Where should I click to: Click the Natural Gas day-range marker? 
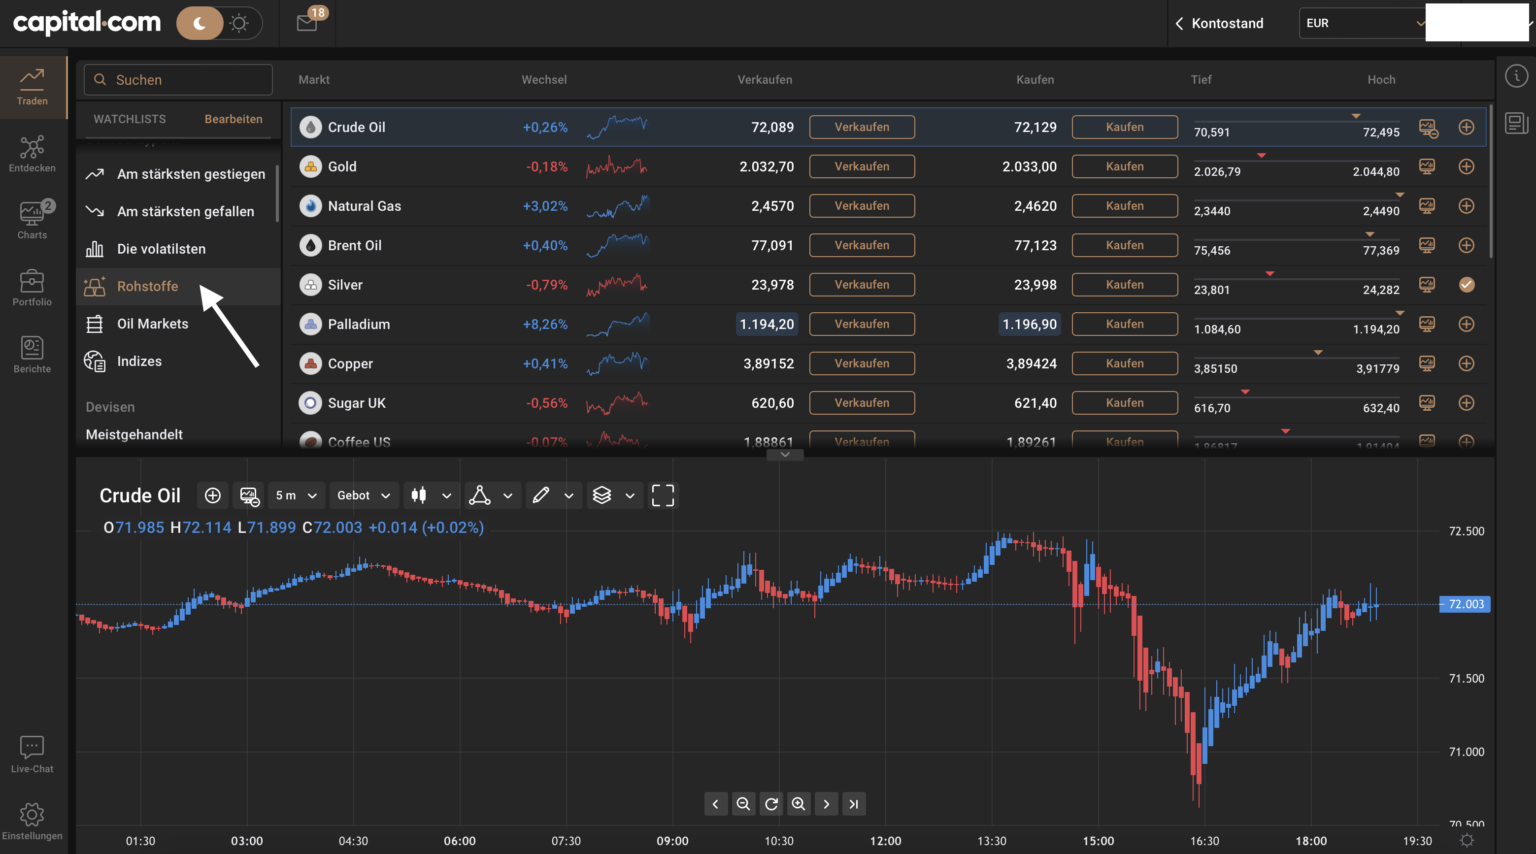[x=1399, y=193]
